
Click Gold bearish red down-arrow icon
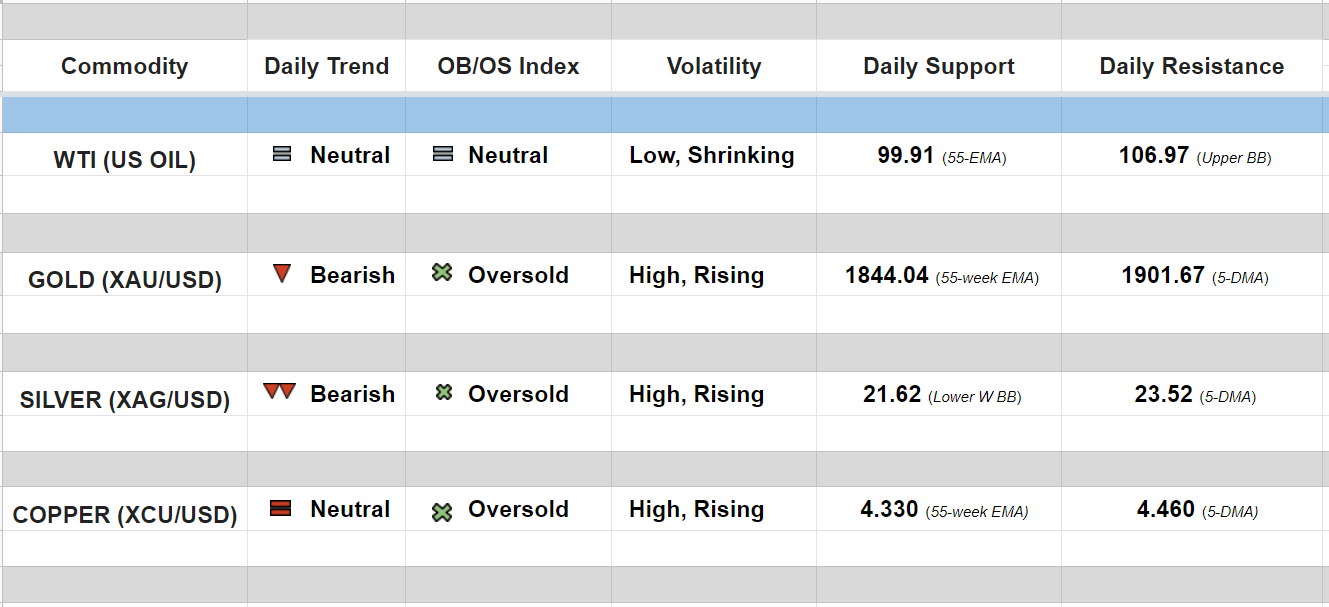click(x=282, y=273)
